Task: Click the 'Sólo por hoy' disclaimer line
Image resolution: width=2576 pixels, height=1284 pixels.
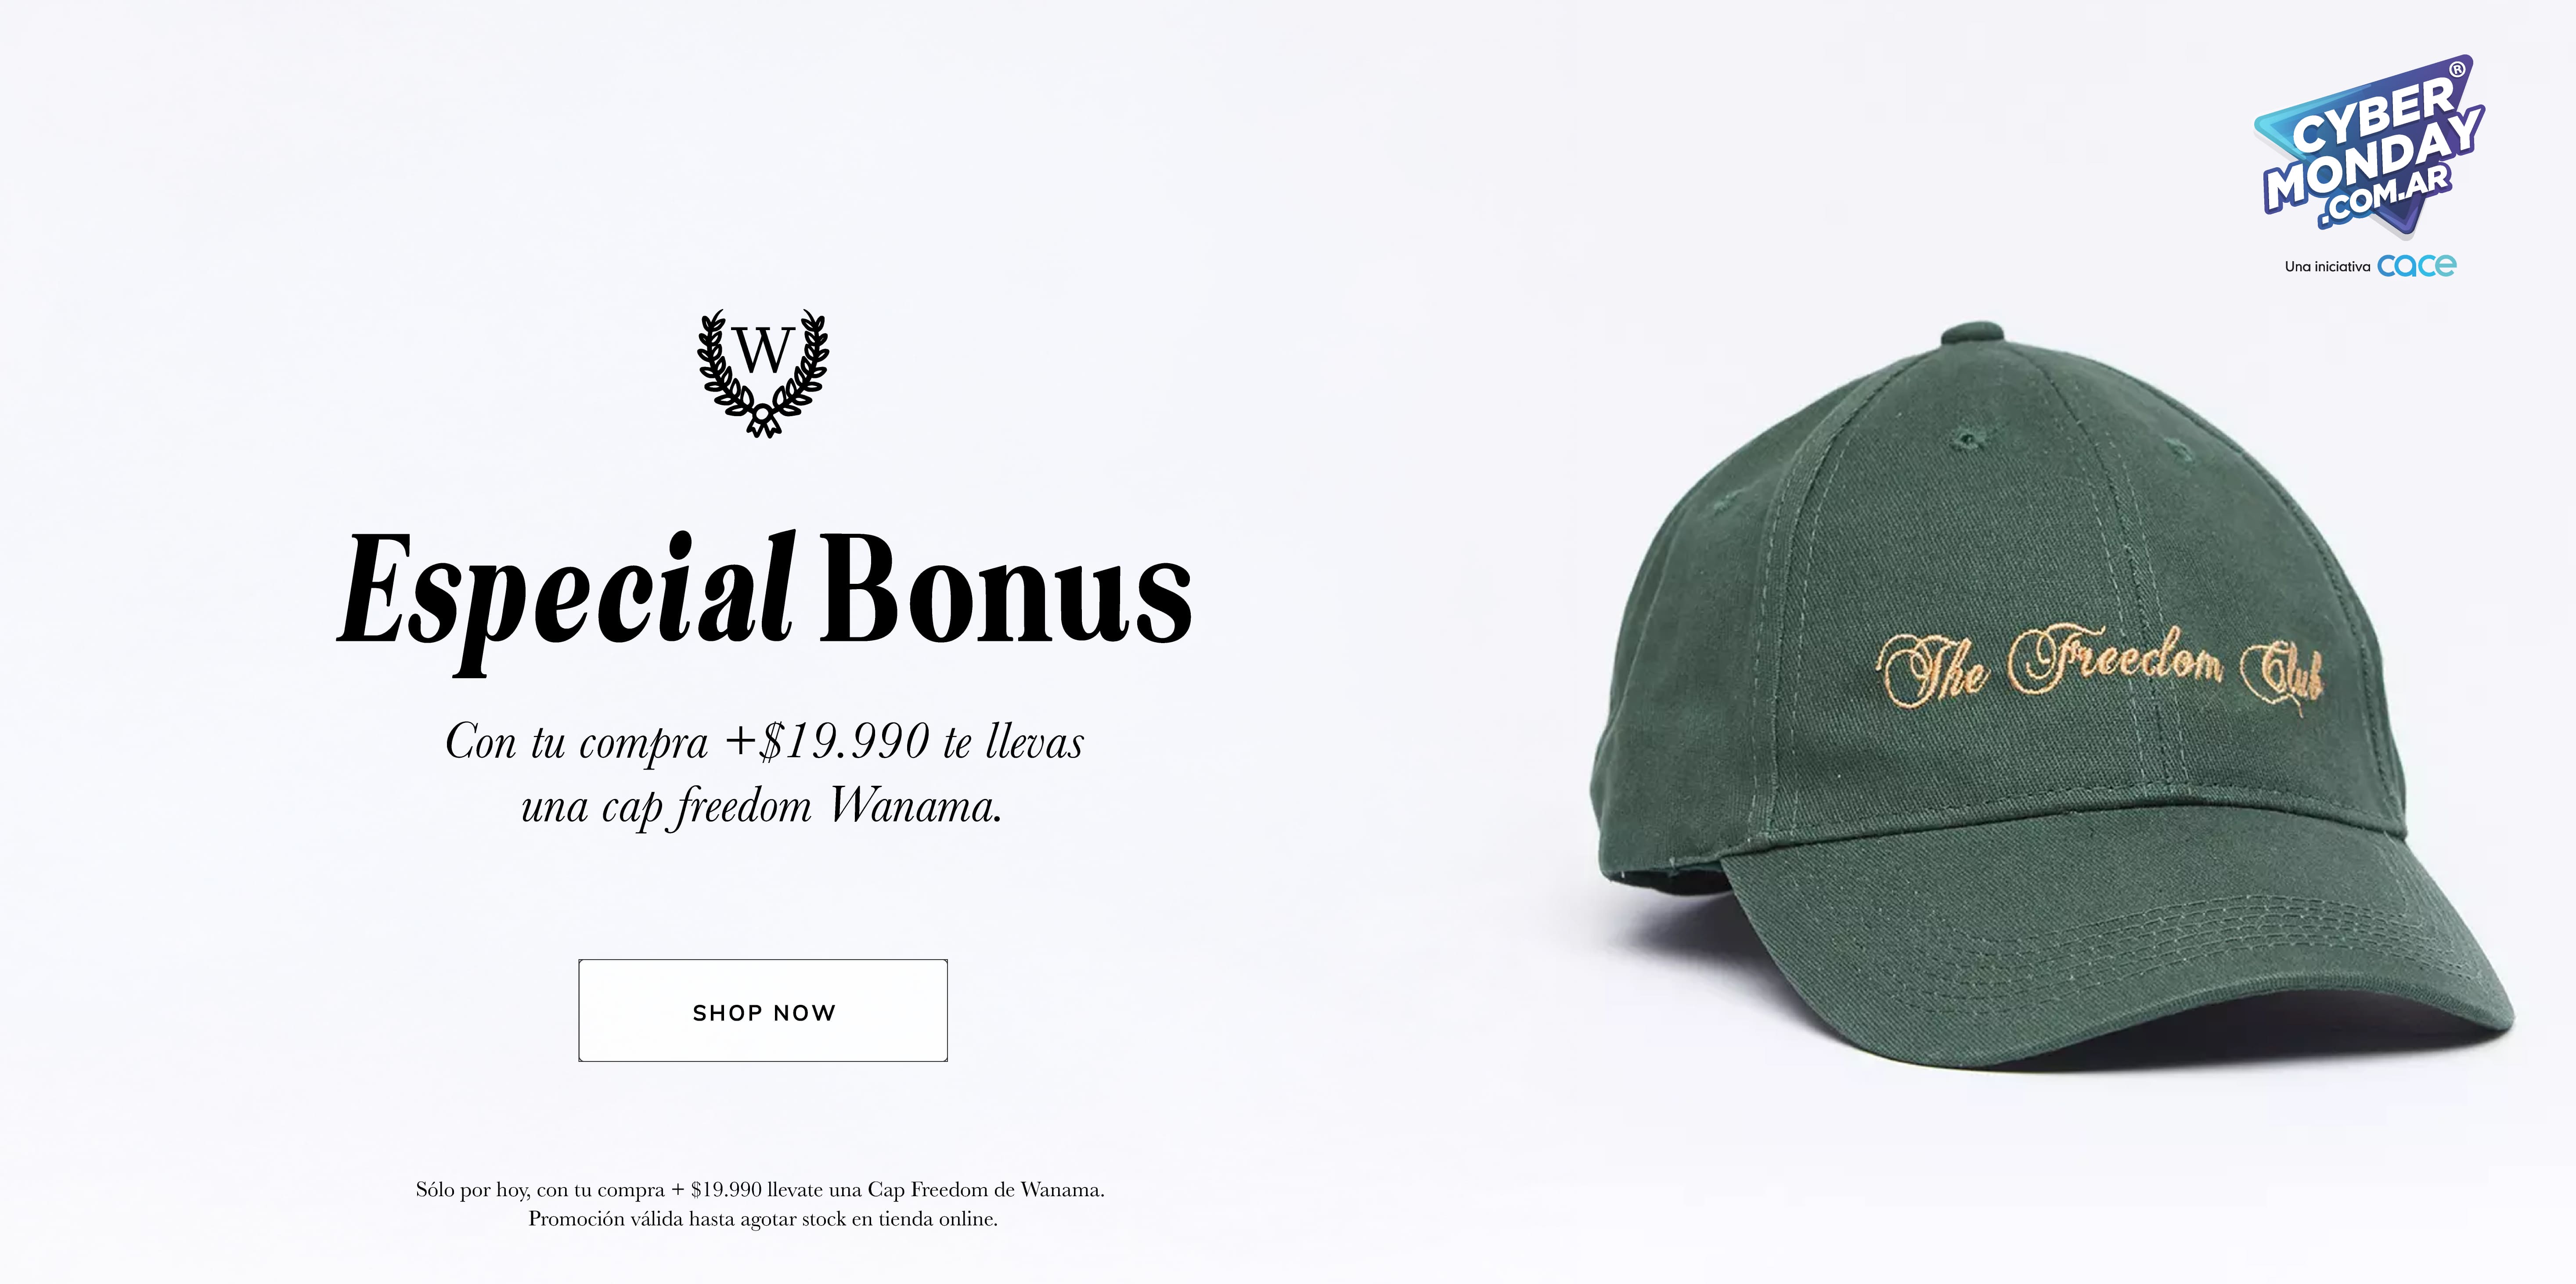Action: [x=760, y=1189]
